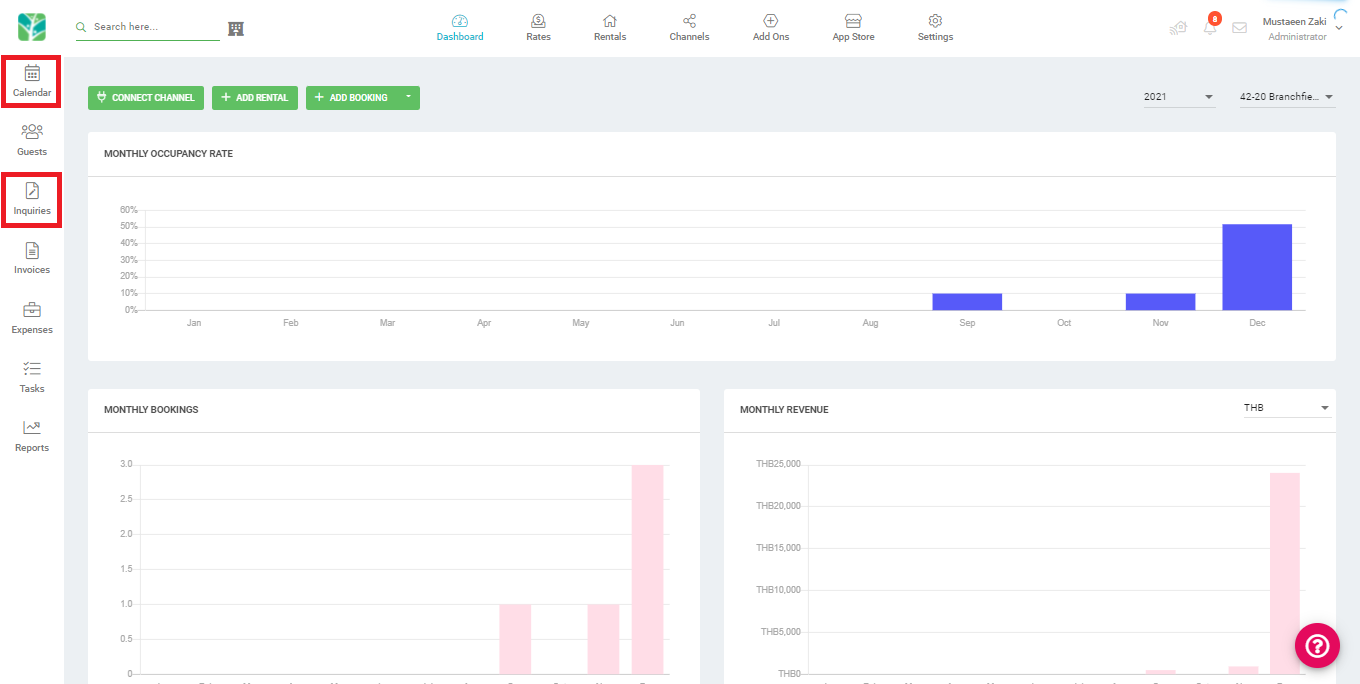Open the THB currency dropdown
Viewport: 1360px width, 684px height.
(1286, 408)
